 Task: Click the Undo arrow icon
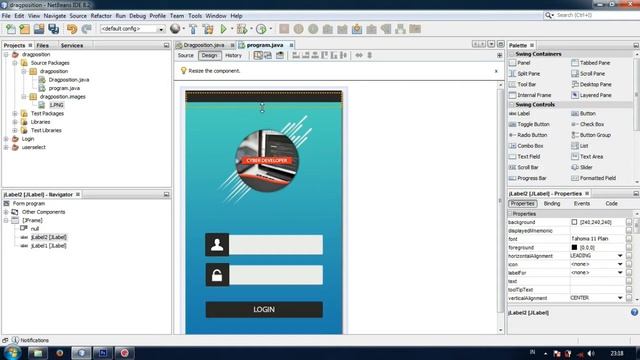[x=72, y=29]
